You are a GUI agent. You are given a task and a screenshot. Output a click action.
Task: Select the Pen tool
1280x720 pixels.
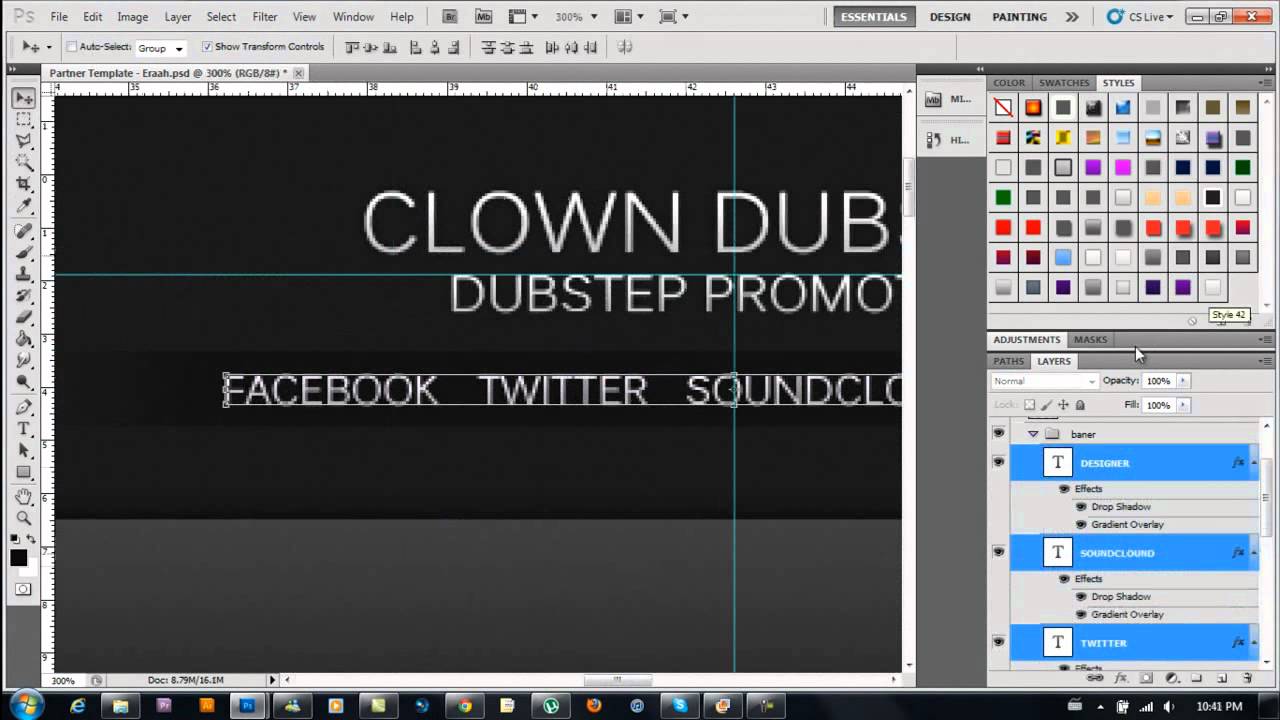[x=24, y=407]
